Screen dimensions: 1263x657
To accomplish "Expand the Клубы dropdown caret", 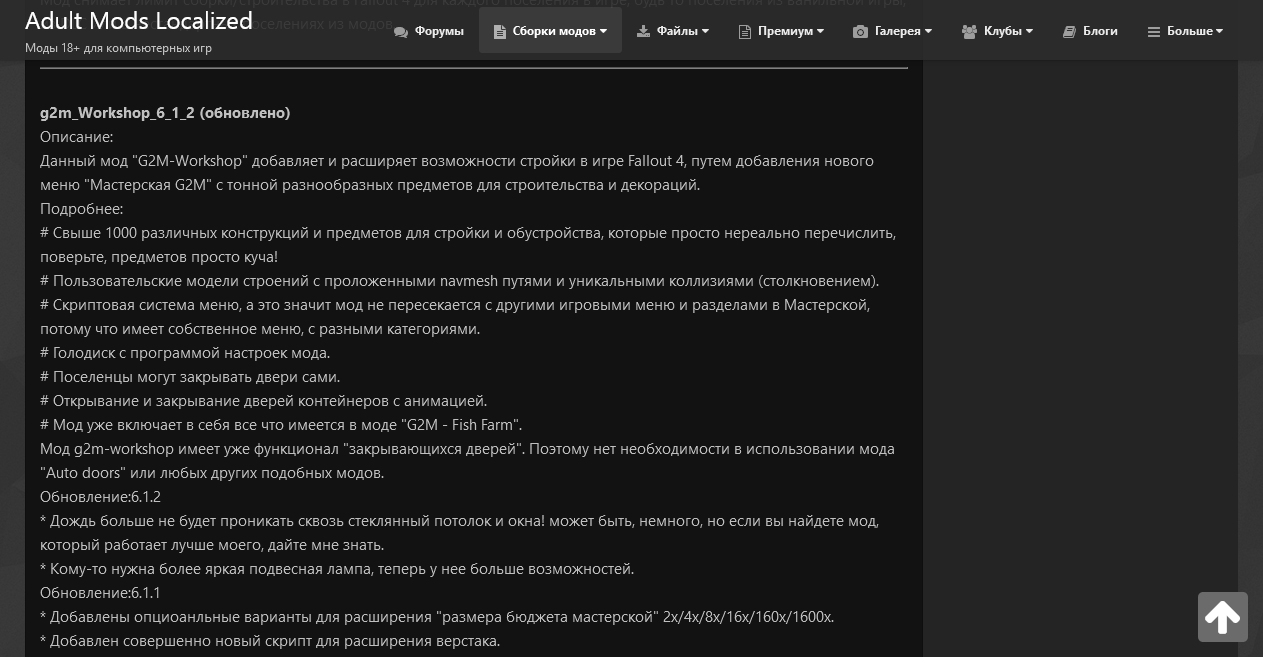I will [1029, 32].
